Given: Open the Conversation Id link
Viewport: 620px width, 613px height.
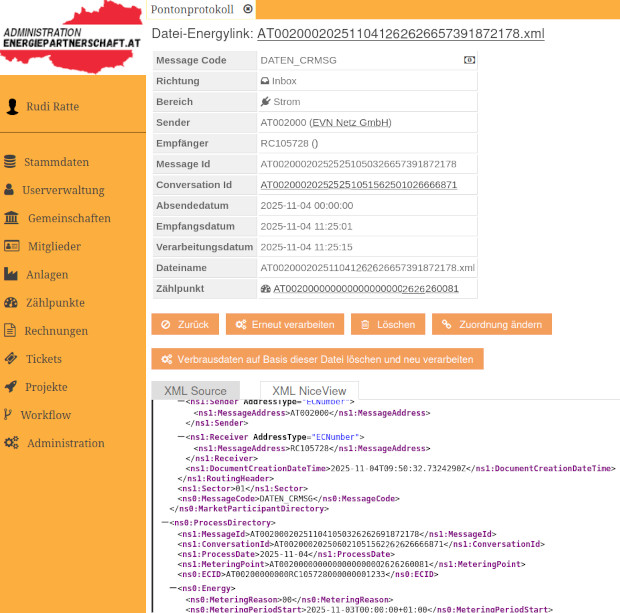Looking at the screenshot, I should pos(358,185).
